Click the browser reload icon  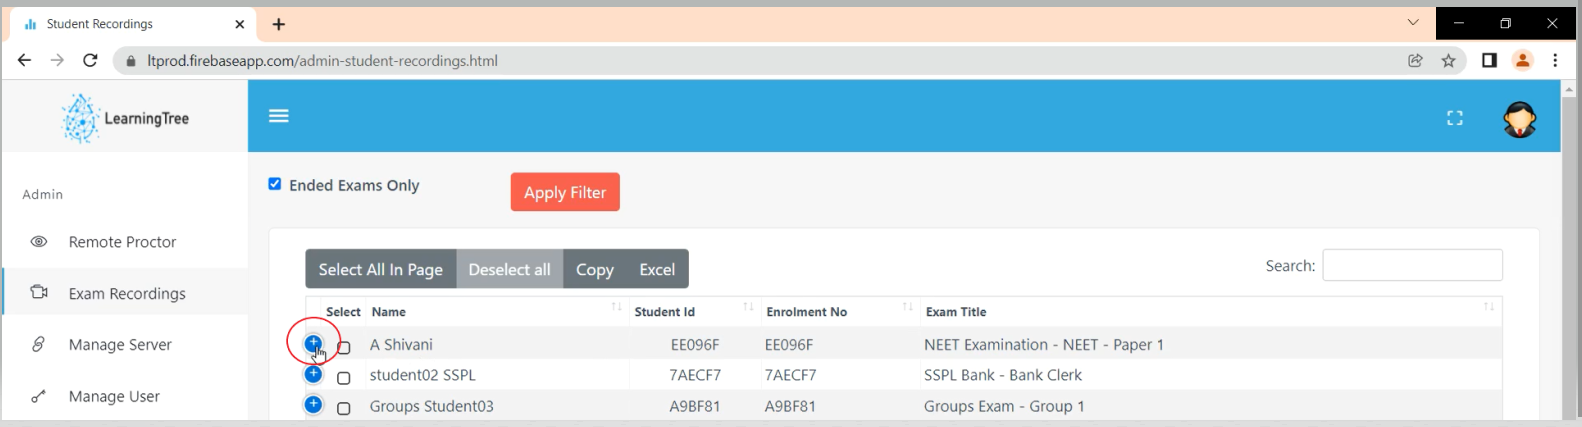90,61
